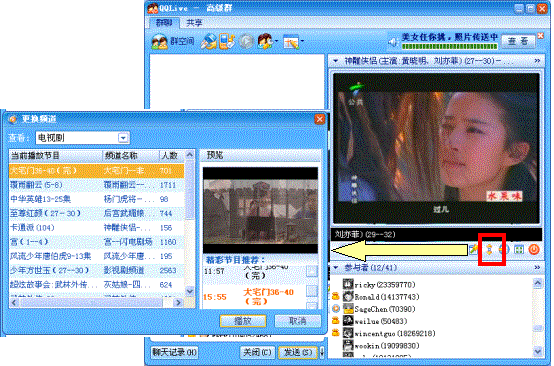Open send options arrow beside 发送 button

(322, 352)
